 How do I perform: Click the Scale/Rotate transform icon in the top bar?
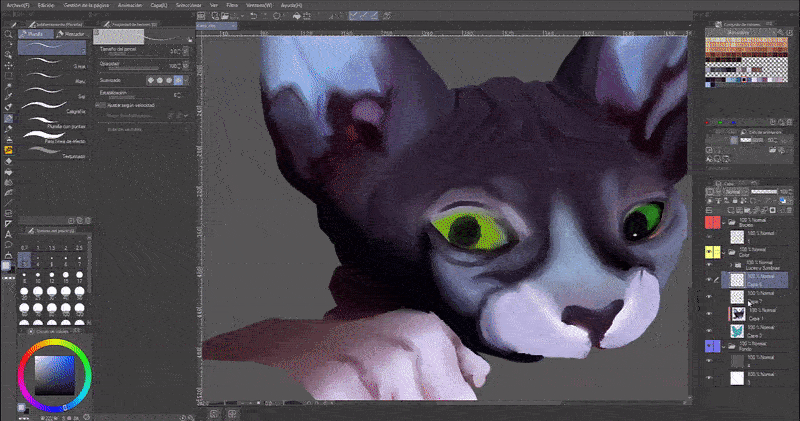click(x=307, y=16)
